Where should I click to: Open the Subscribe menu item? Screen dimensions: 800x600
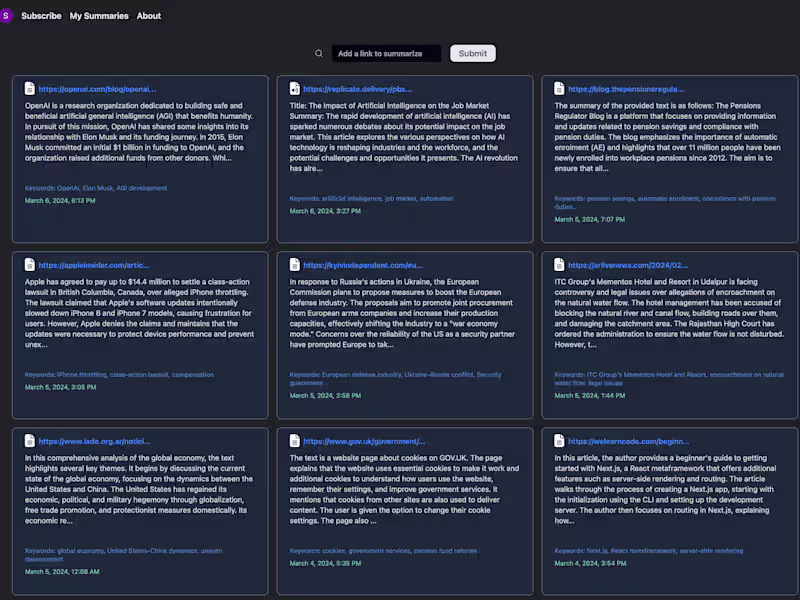[x=41, y=16]
